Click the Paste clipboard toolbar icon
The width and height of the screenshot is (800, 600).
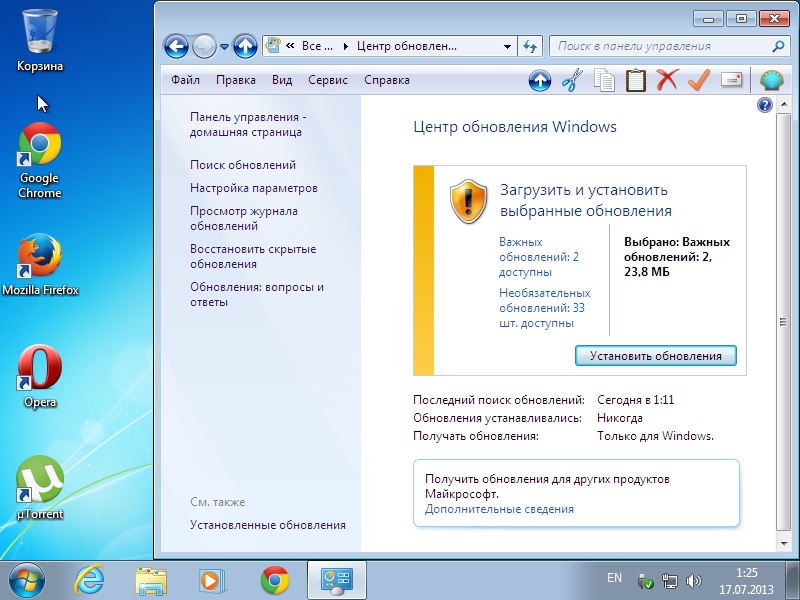point(636,80)
